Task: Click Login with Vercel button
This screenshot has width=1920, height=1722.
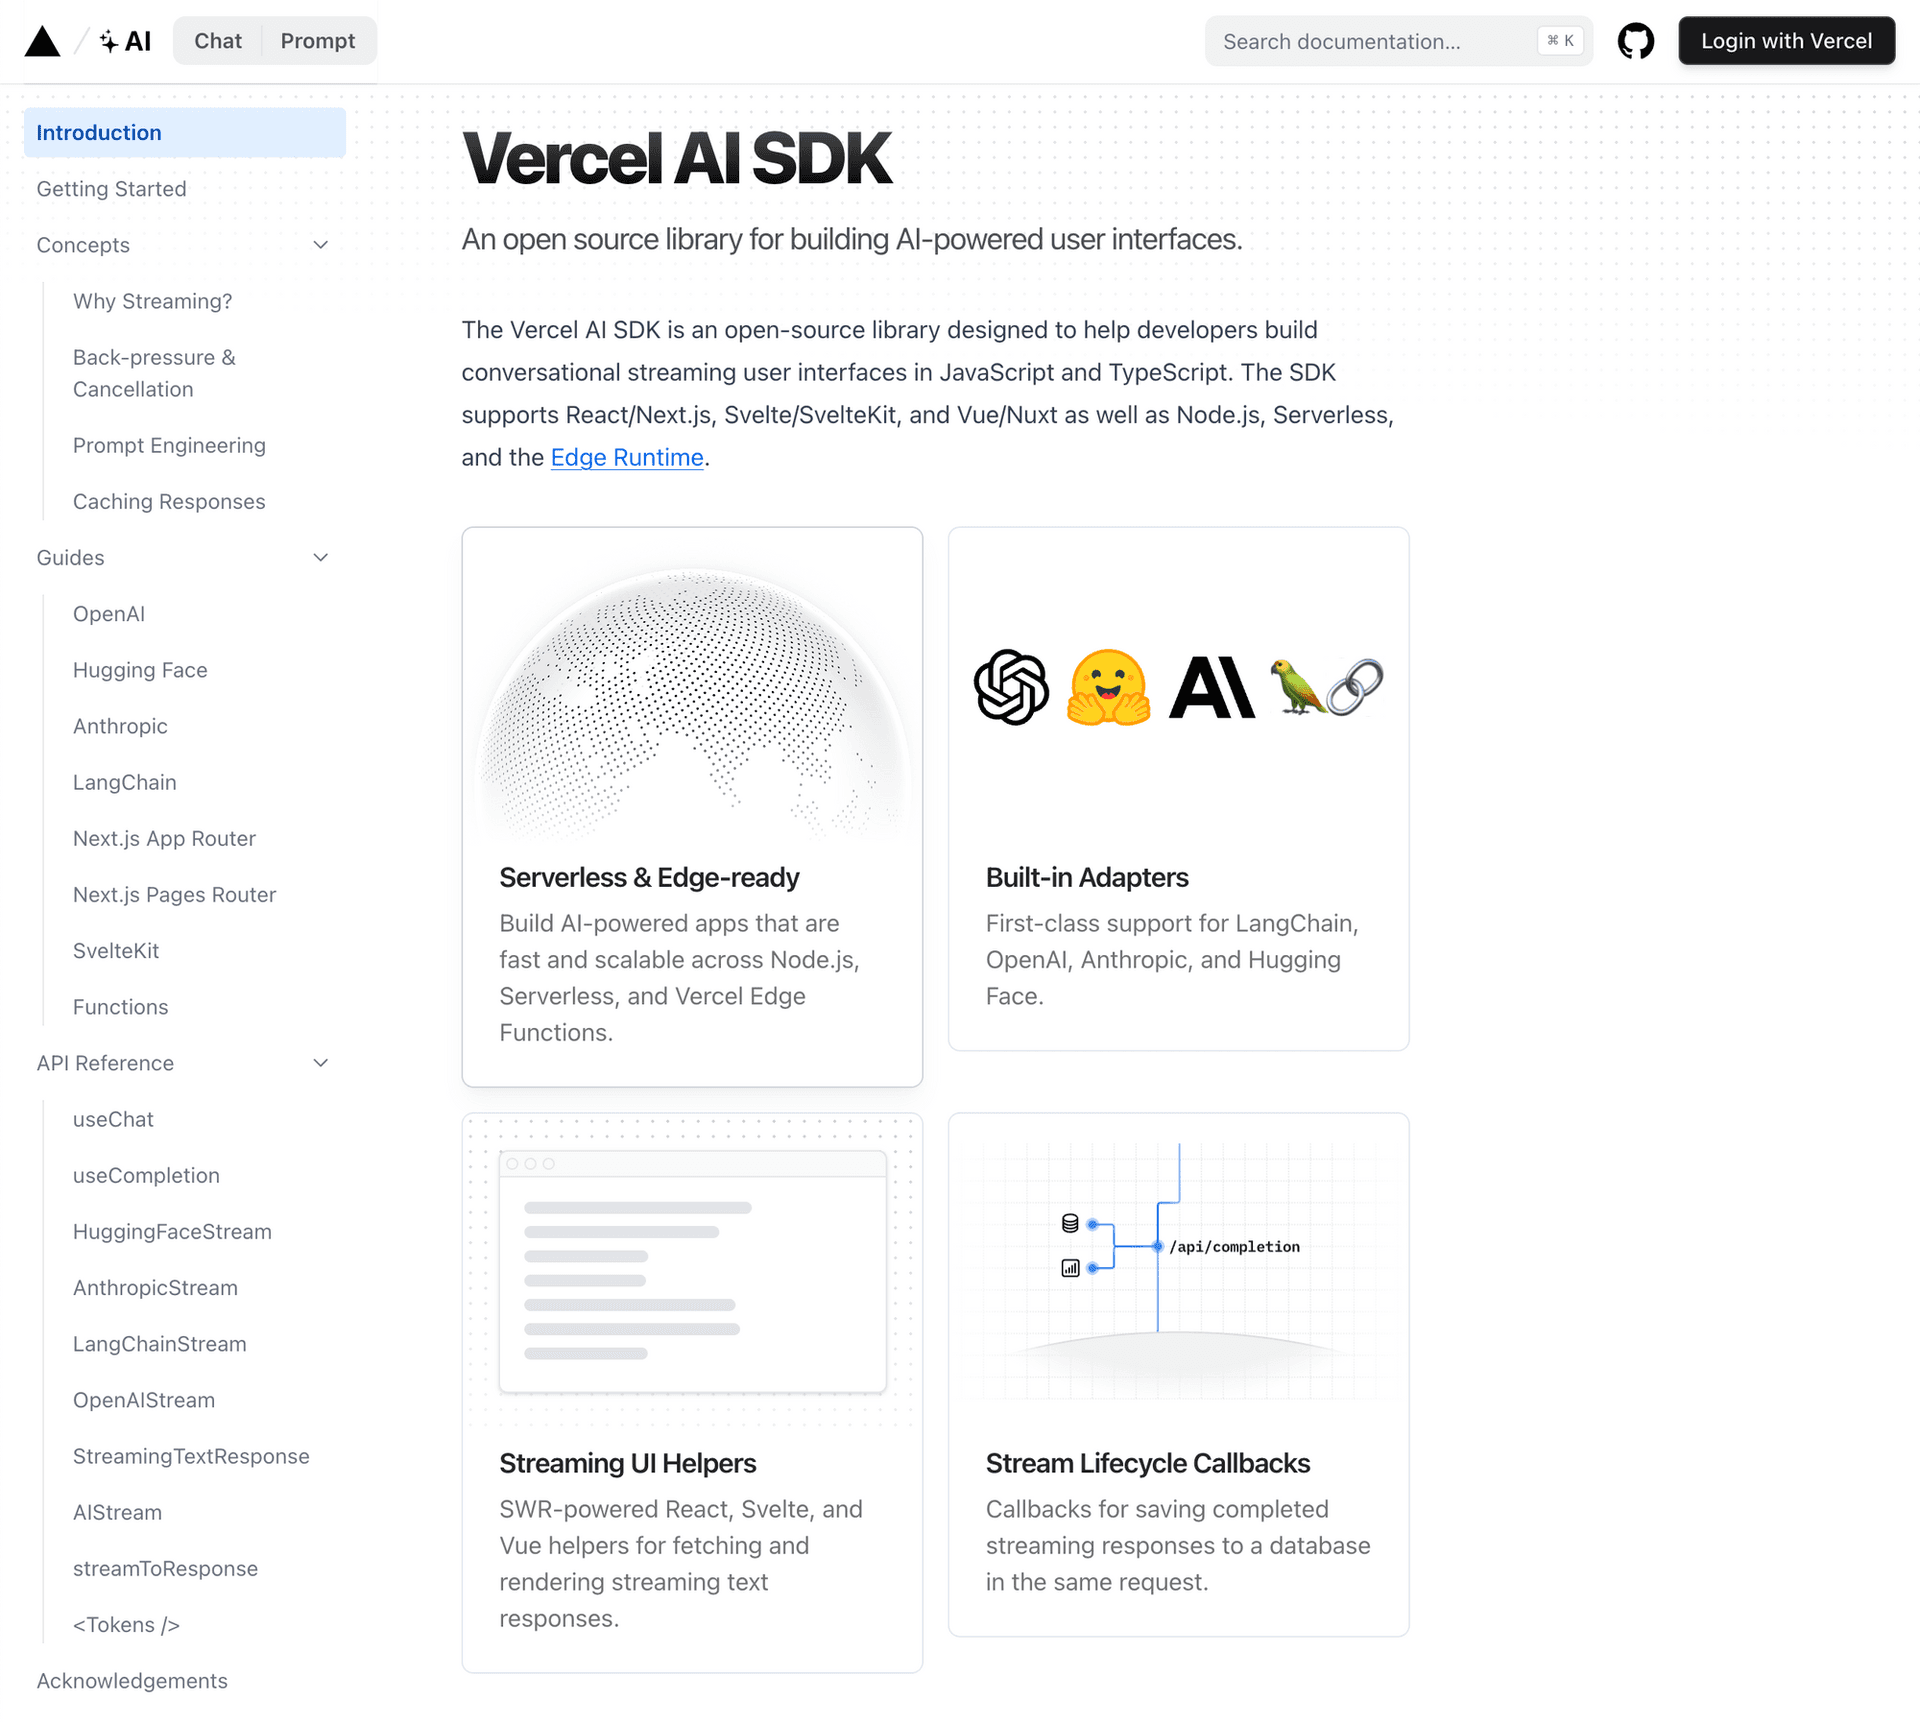Action: [1786, 41]
